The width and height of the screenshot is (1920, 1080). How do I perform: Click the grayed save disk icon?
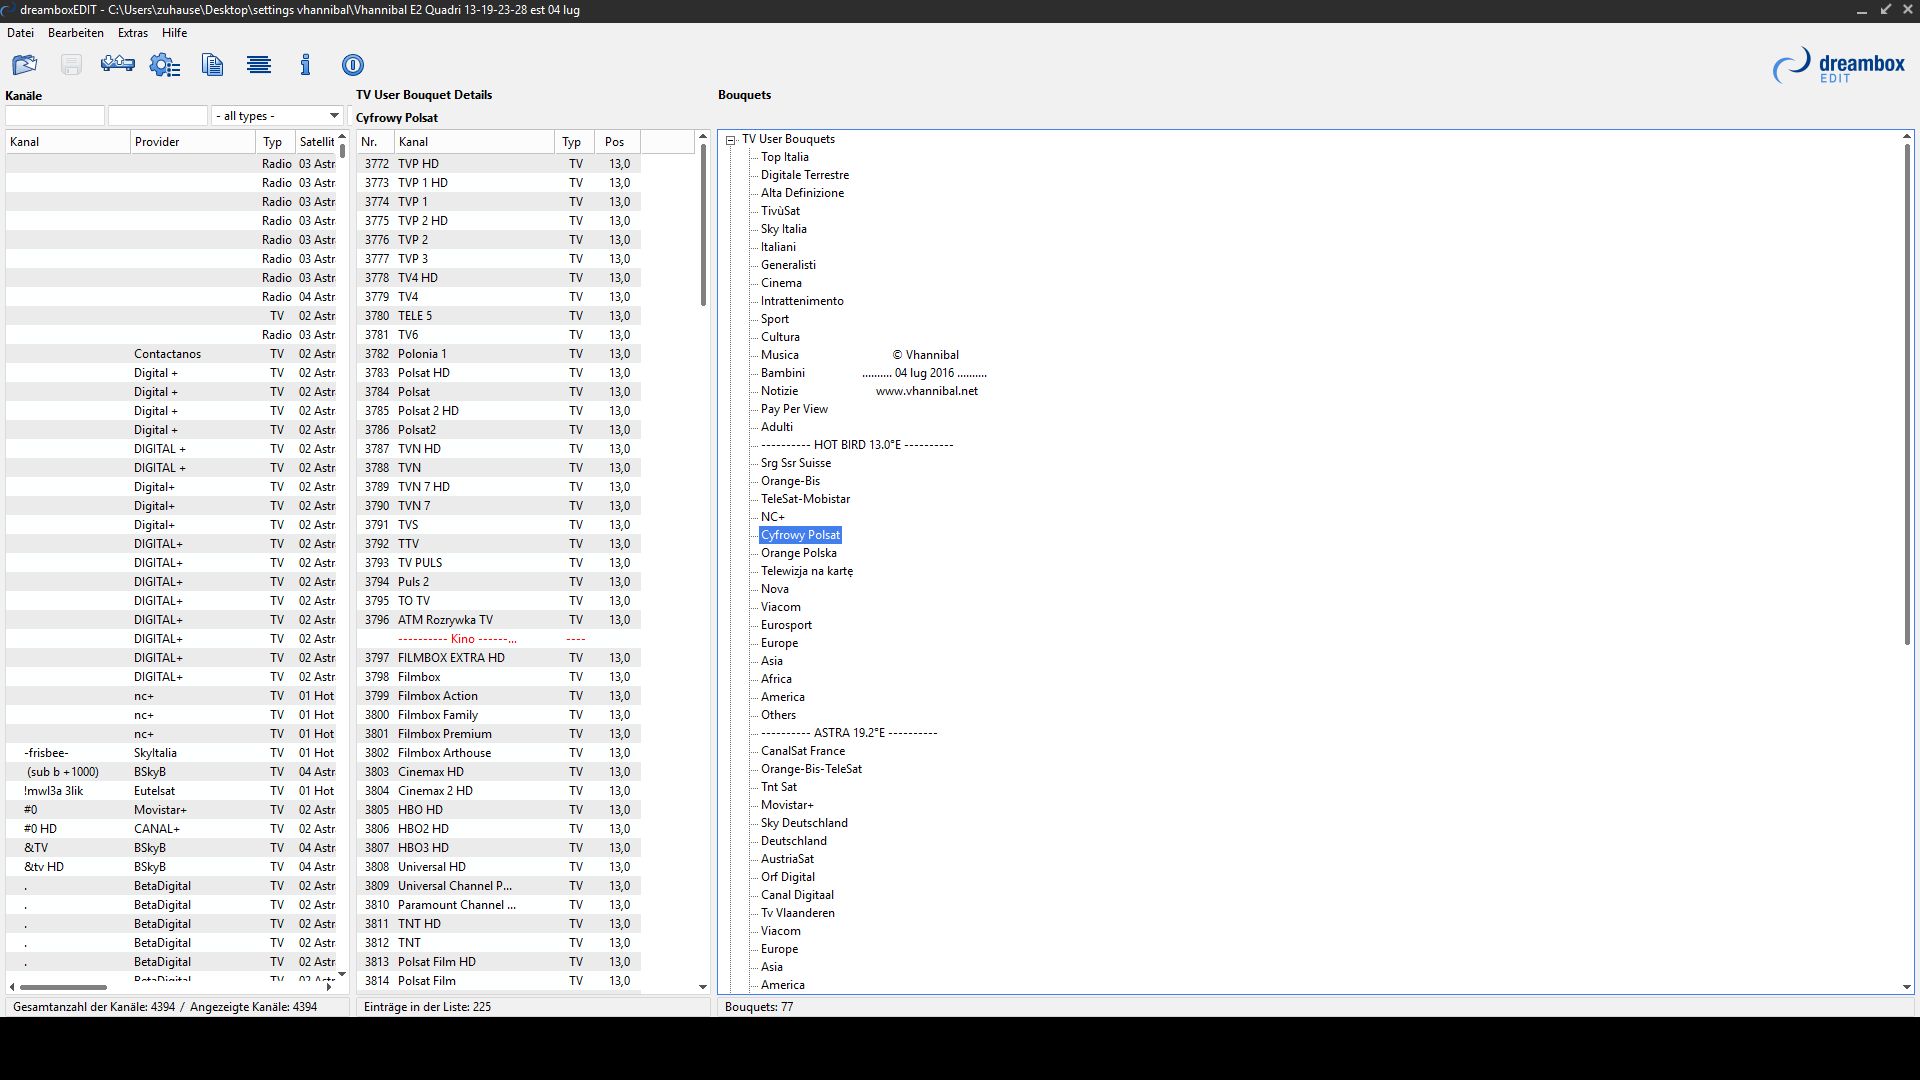(71, 65)
